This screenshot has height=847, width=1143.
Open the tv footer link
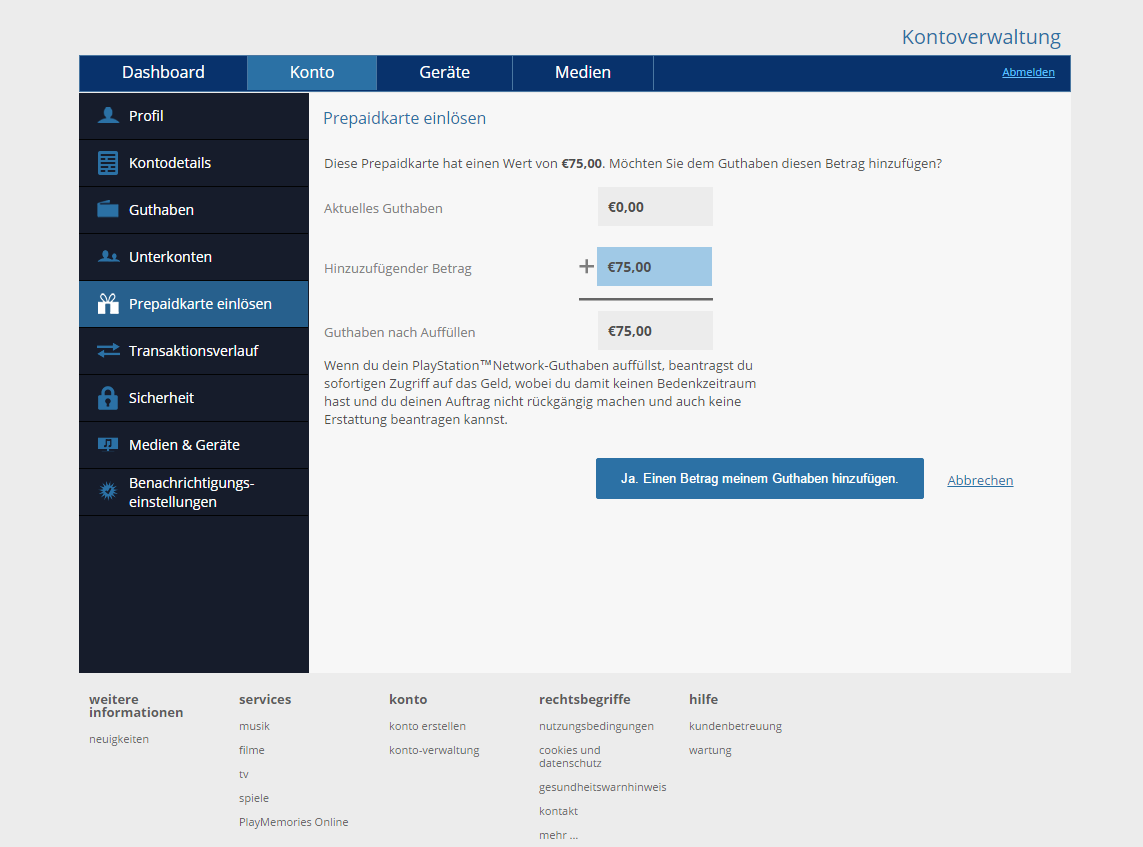click(x=243, y=774)
